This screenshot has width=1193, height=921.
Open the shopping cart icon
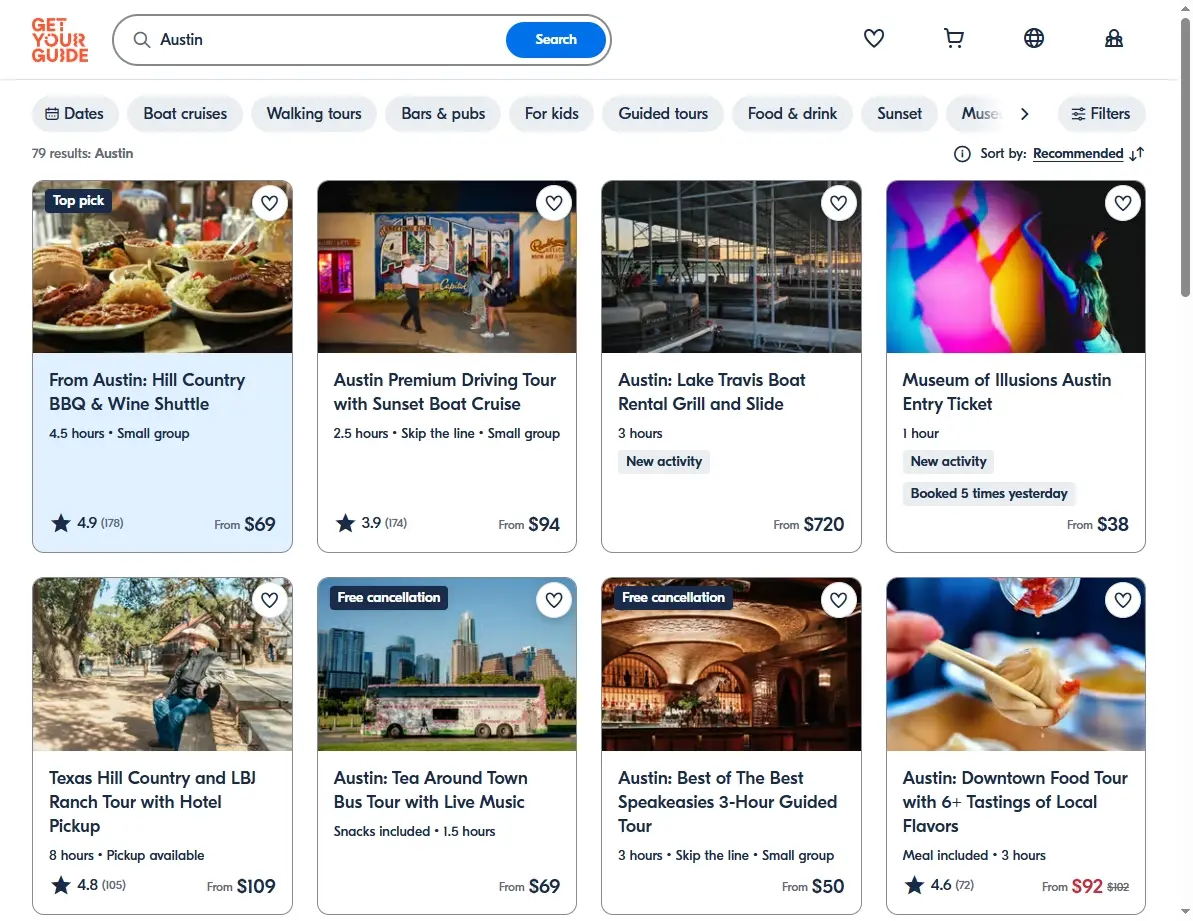(x=953, y=38)
